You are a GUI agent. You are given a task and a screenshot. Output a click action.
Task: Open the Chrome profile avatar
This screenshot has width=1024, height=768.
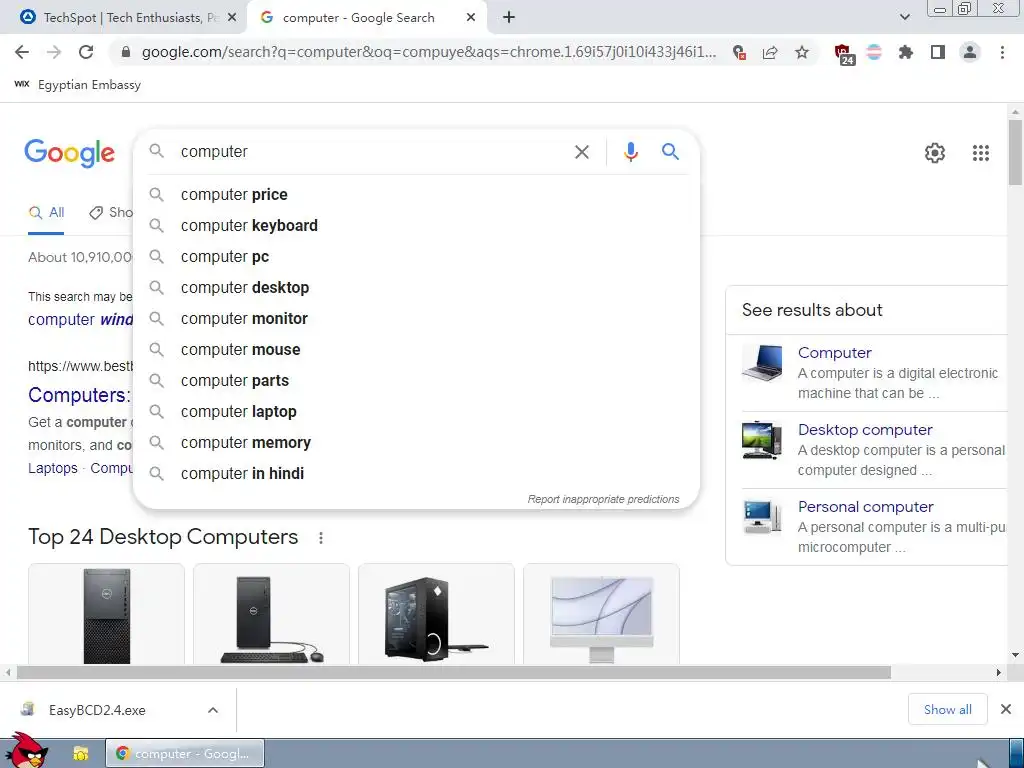[x=970, y=52]
